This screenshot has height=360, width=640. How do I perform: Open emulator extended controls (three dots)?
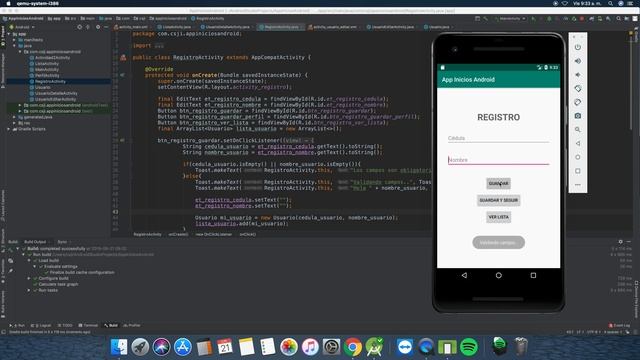[x=578, y=185]
